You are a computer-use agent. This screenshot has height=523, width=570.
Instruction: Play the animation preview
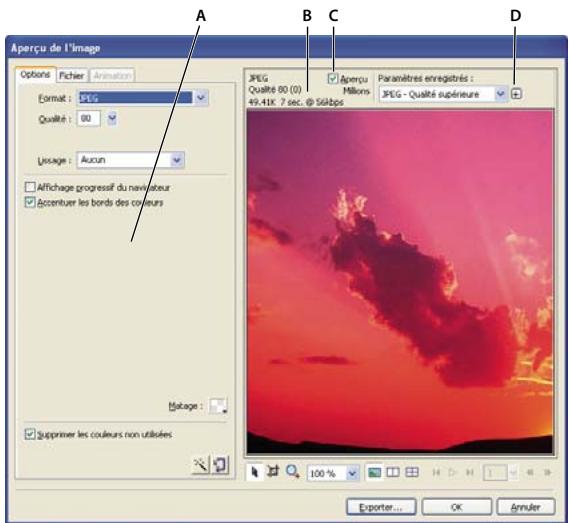click(x=453, y=472)
